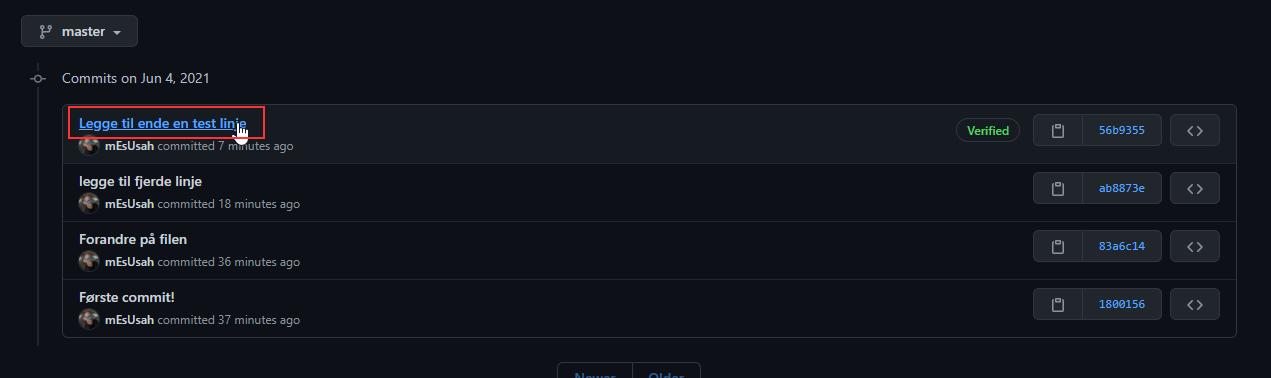Browse repository at commit 1800156
This screenshot has height=378, width=1271.
[1194, 304]
